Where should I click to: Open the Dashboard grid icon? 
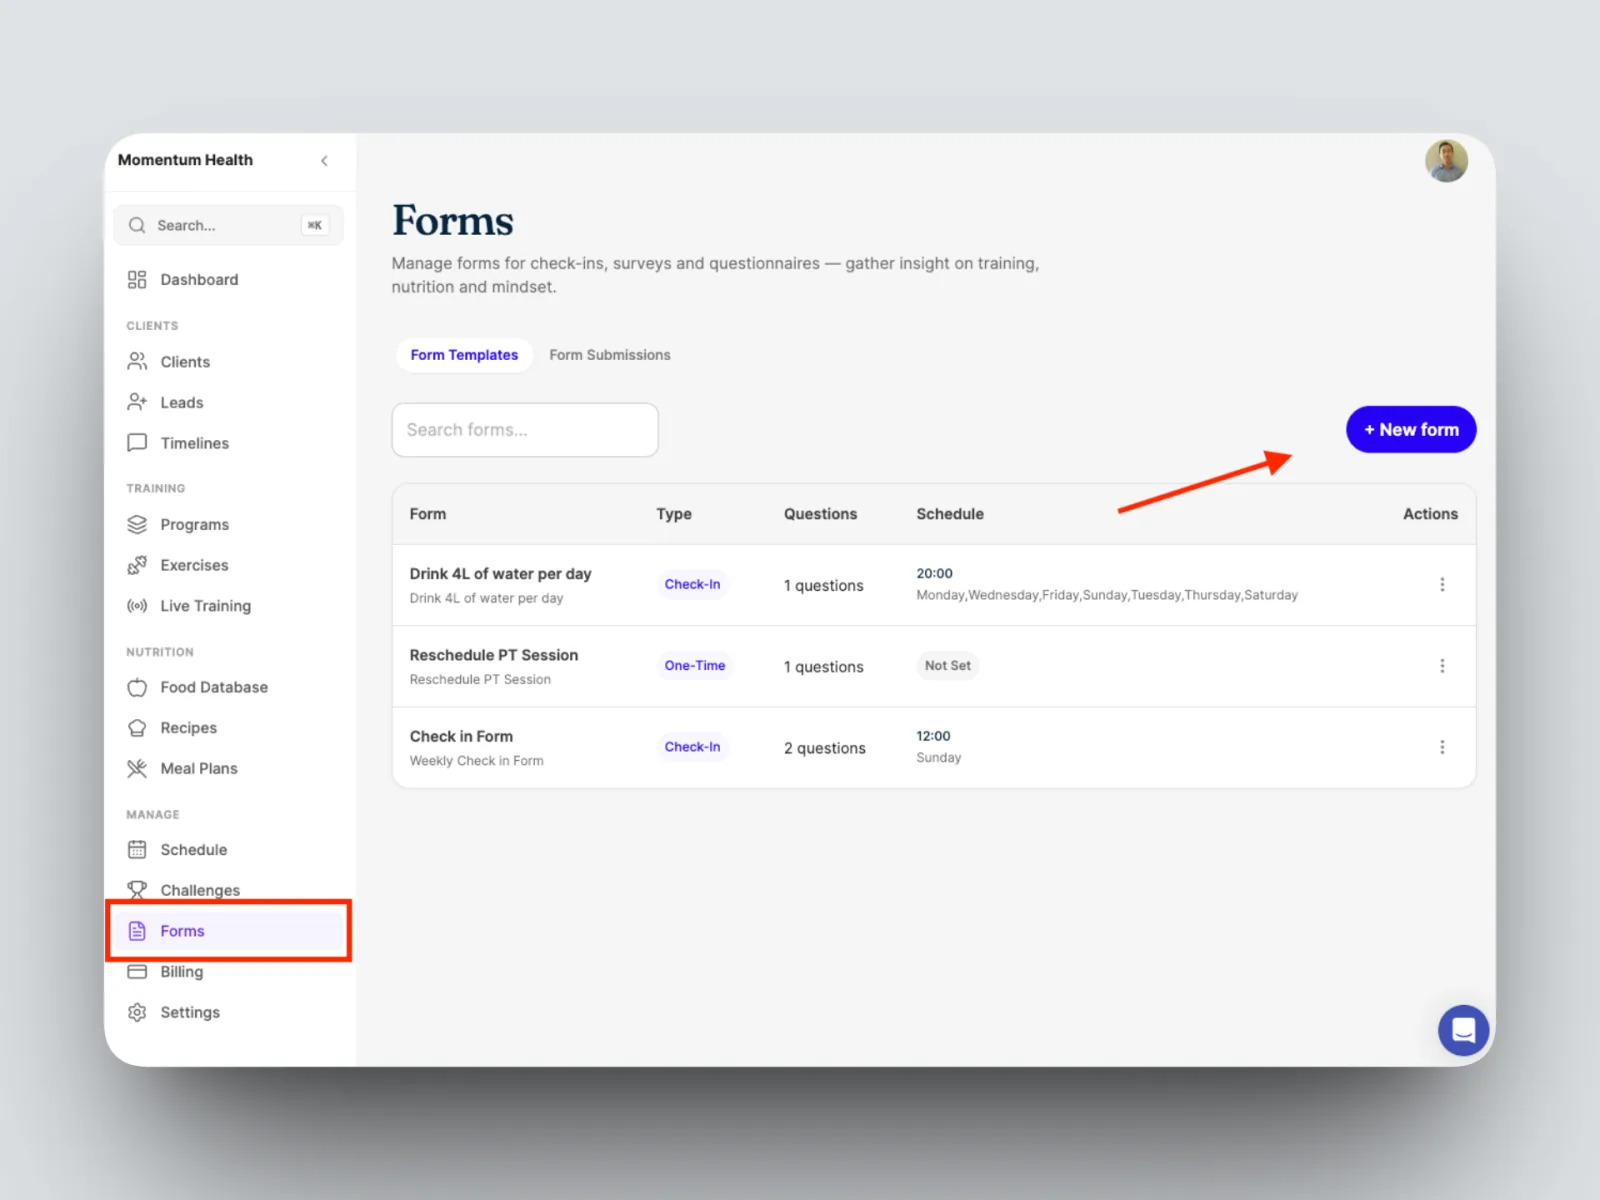pyautogui.click(x=137, y=280)
